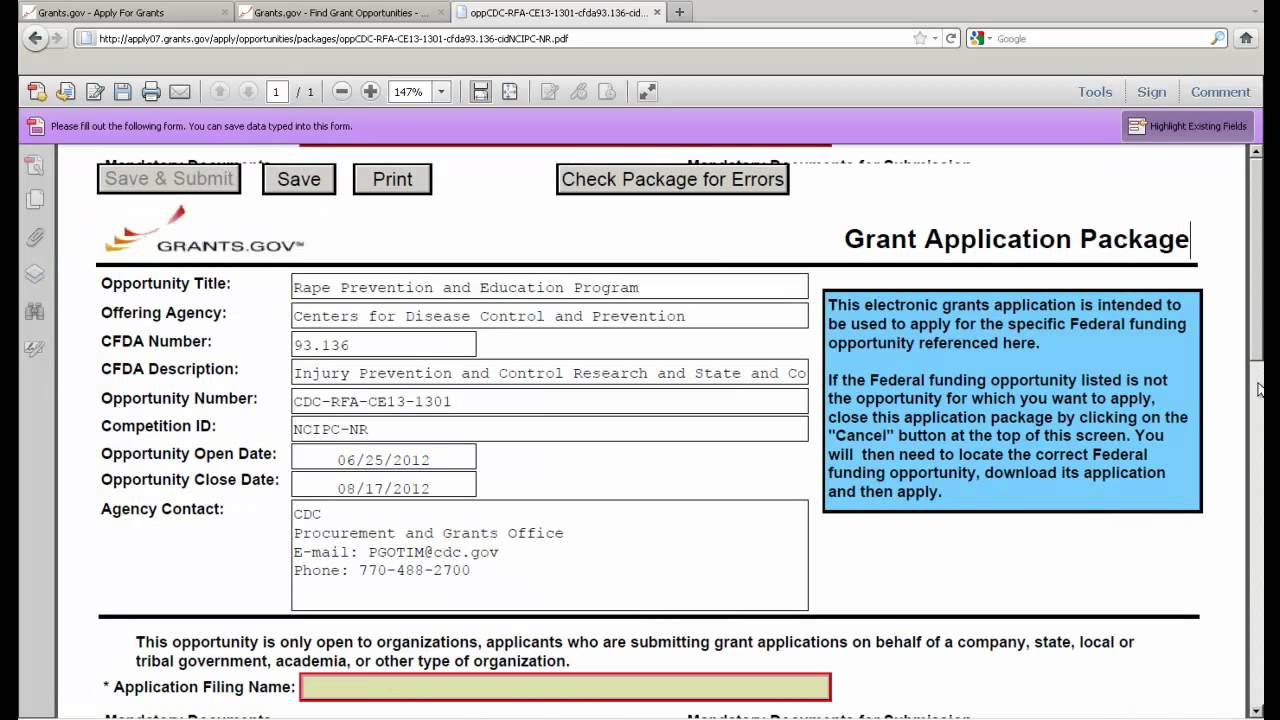Viewport: 1280px width, 720px height.
Task: Open the layers sidebar panel
Action: [34, 274]
